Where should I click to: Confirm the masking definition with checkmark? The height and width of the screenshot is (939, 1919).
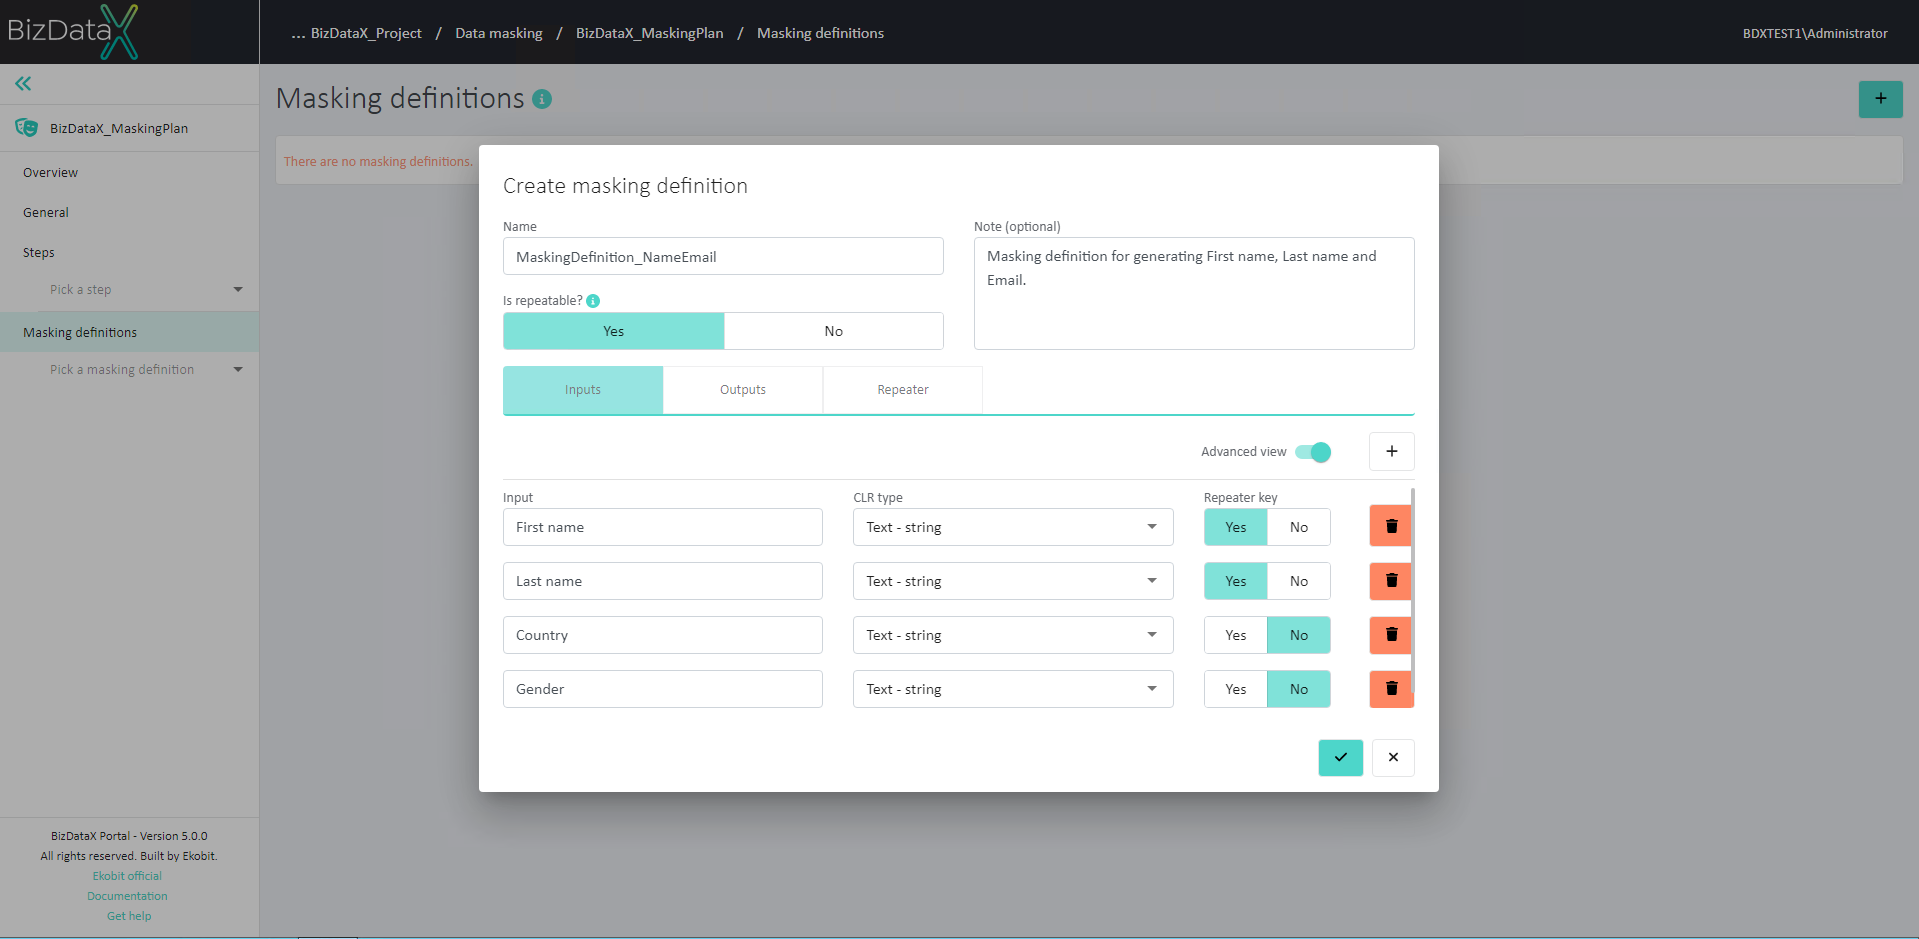coord(1340,758)
